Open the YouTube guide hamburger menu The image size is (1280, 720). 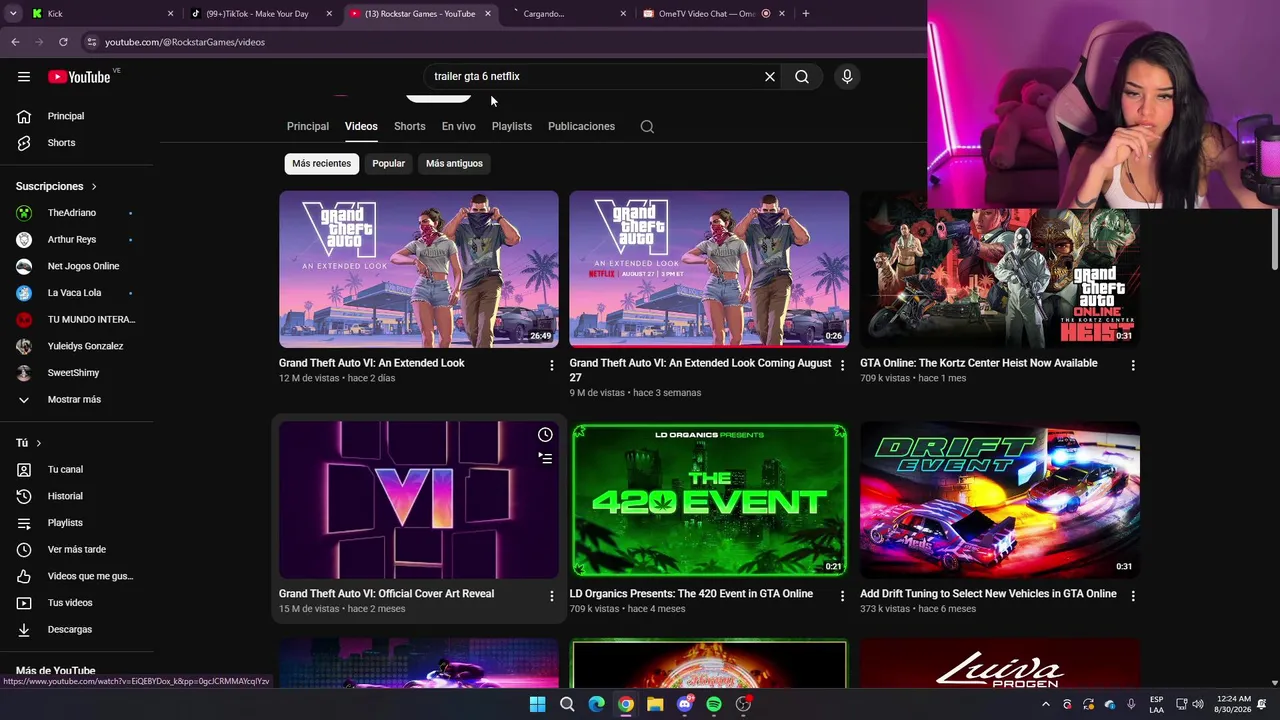(x=24, y=77)
